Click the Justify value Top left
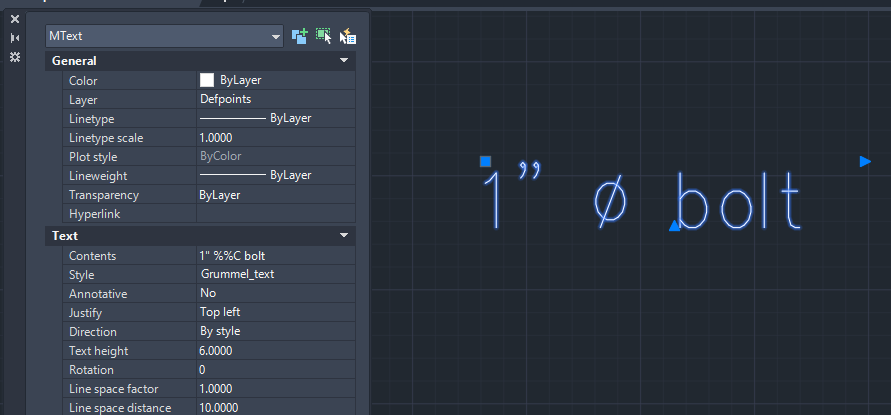 (x=276, y=313)
